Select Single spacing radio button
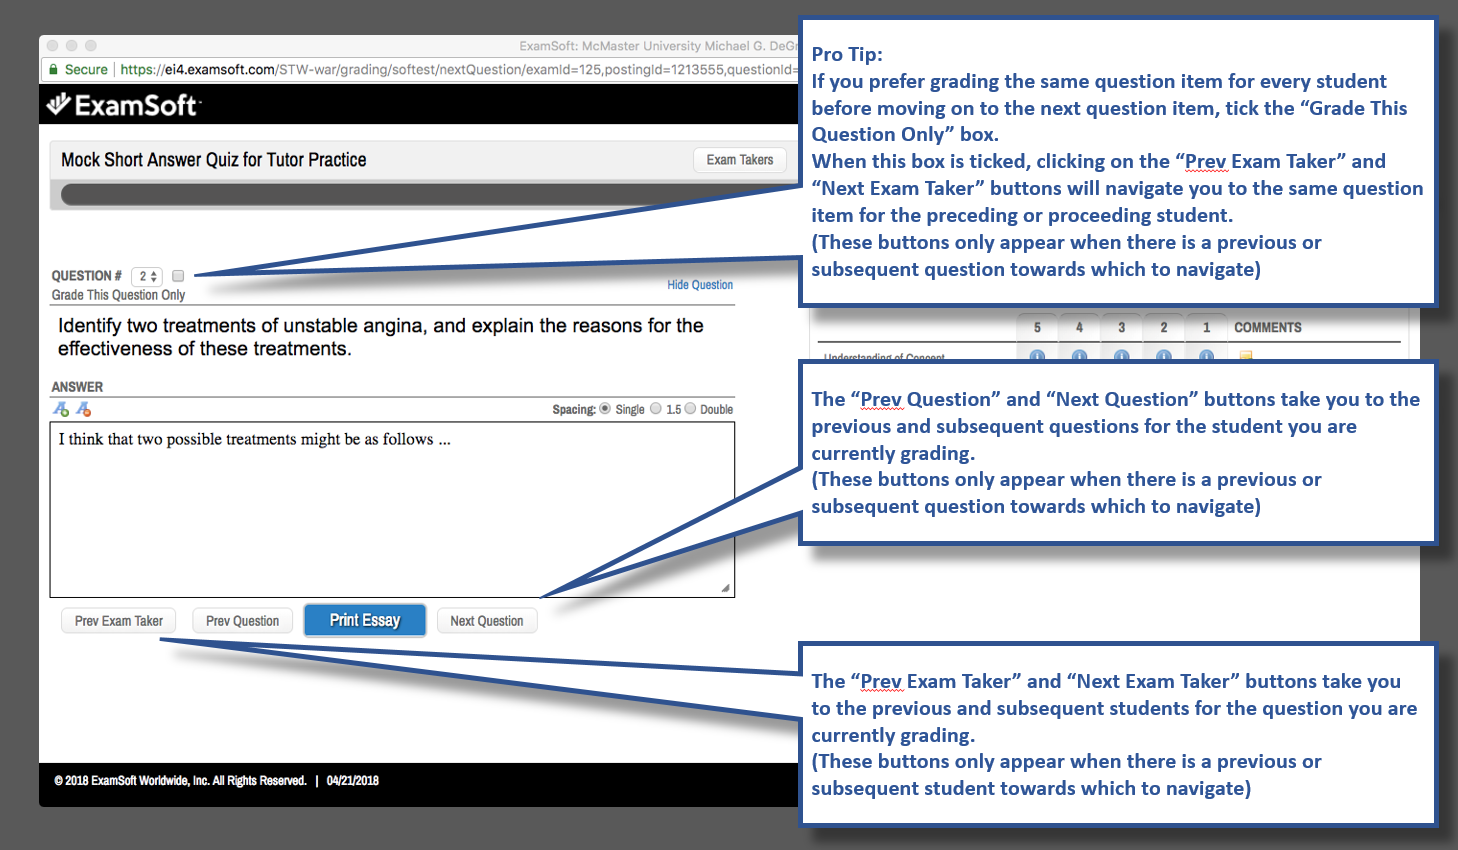1458x850 pixels. click(605, 408)
